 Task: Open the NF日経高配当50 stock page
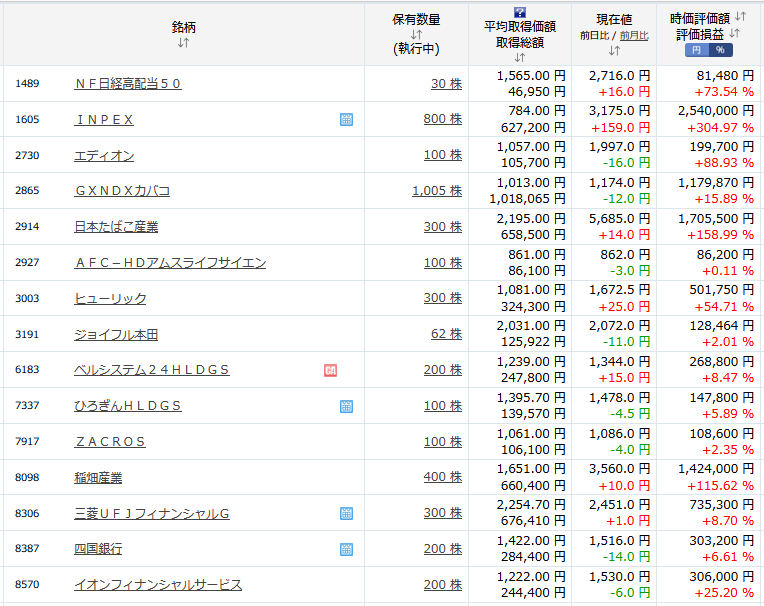(x=128, y=84)
